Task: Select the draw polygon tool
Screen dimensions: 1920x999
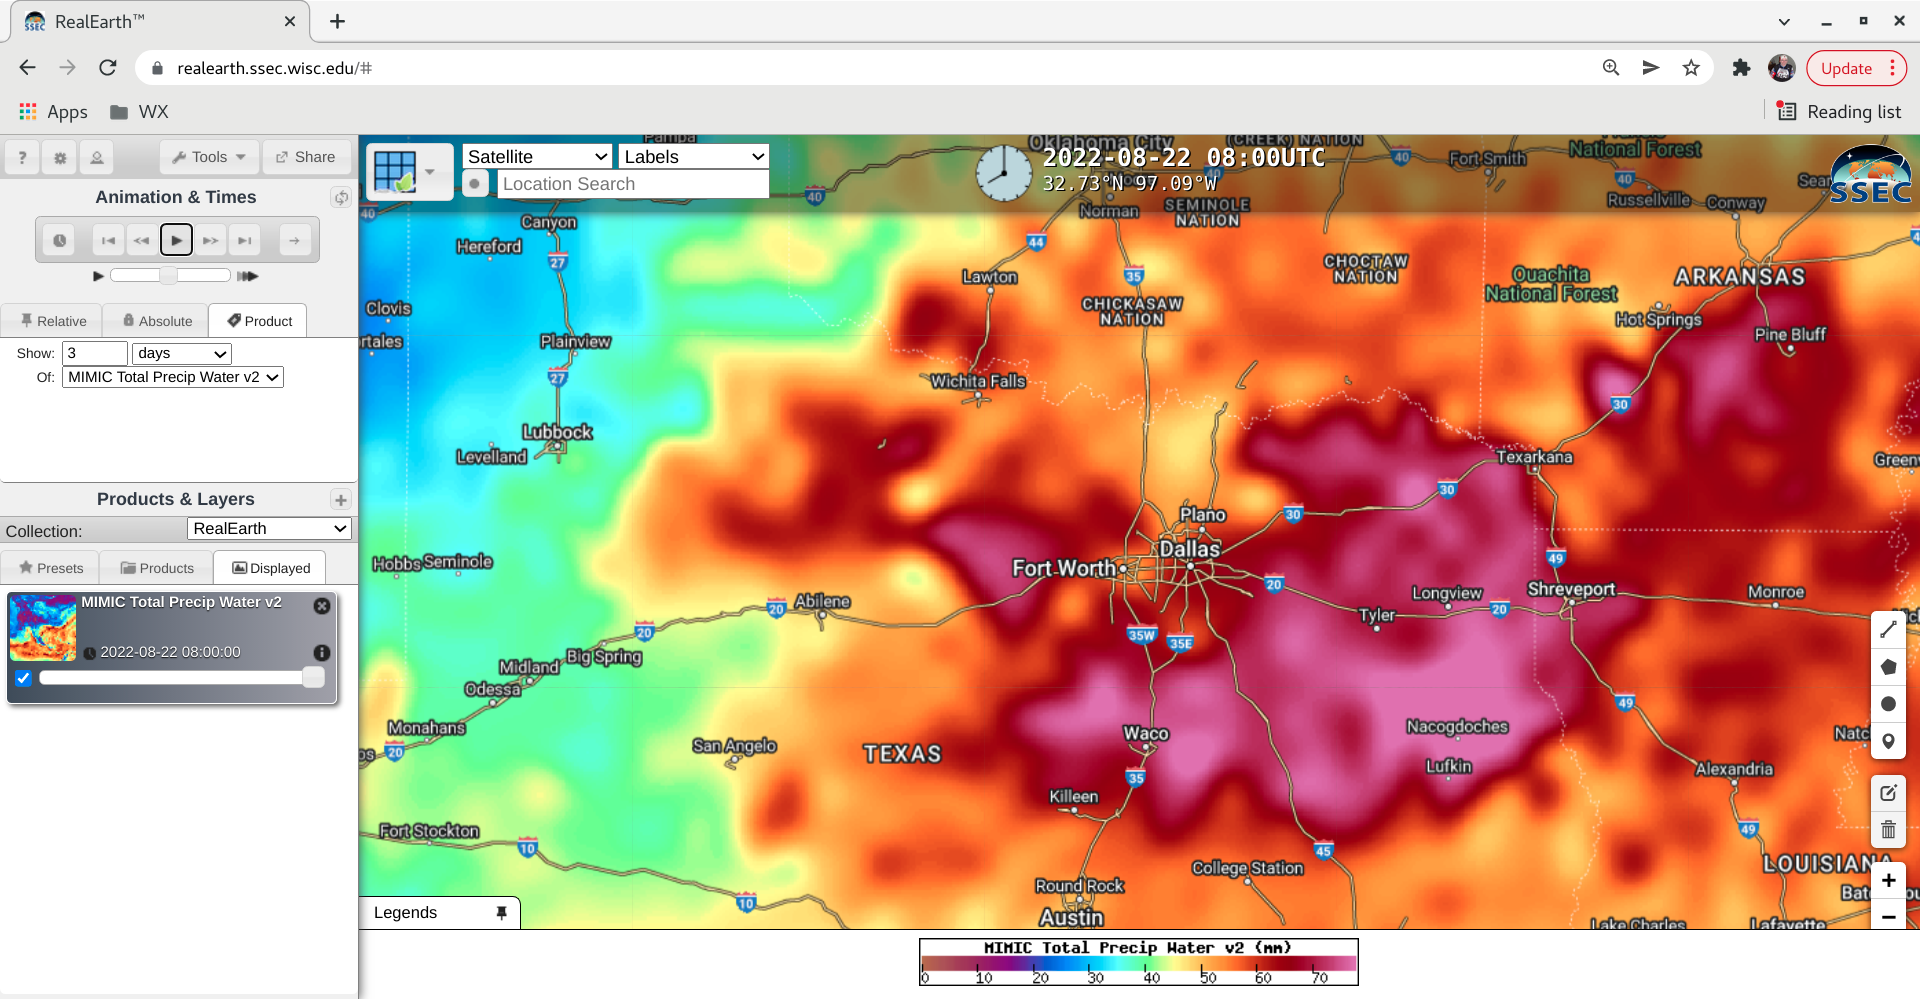Action: click(1888, 667)
